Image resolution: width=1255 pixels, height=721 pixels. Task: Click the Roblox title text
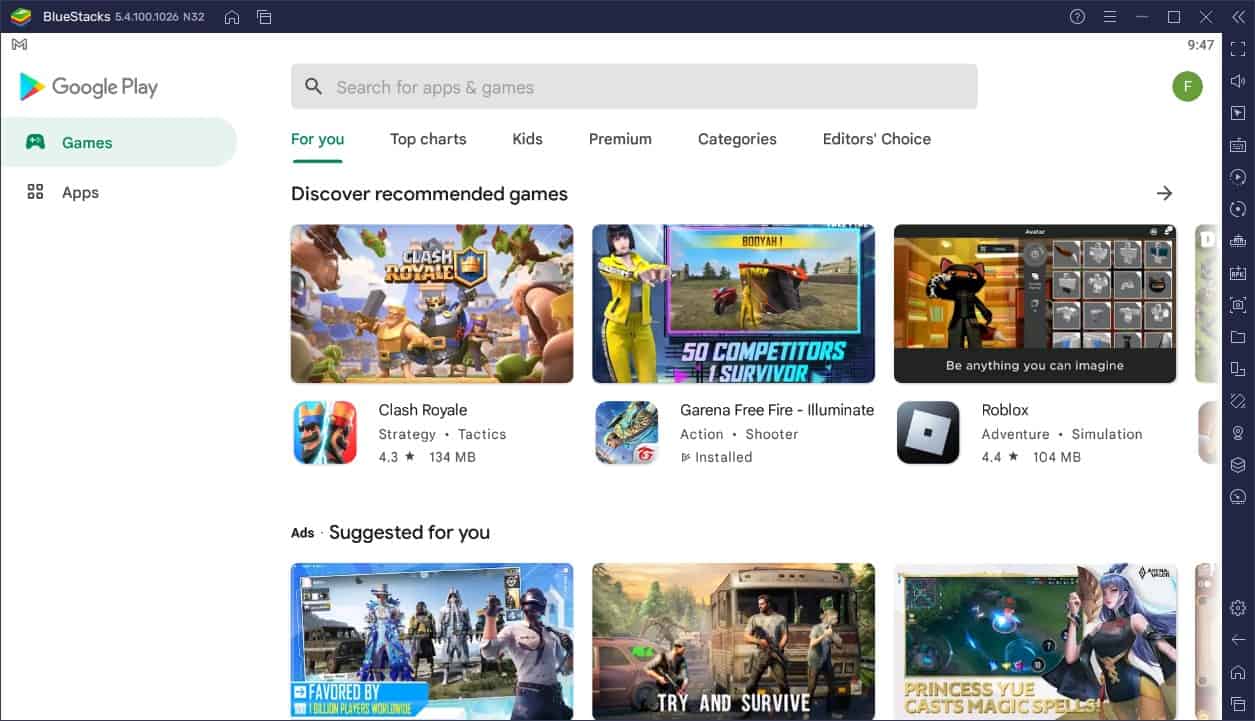(1005, 410)
